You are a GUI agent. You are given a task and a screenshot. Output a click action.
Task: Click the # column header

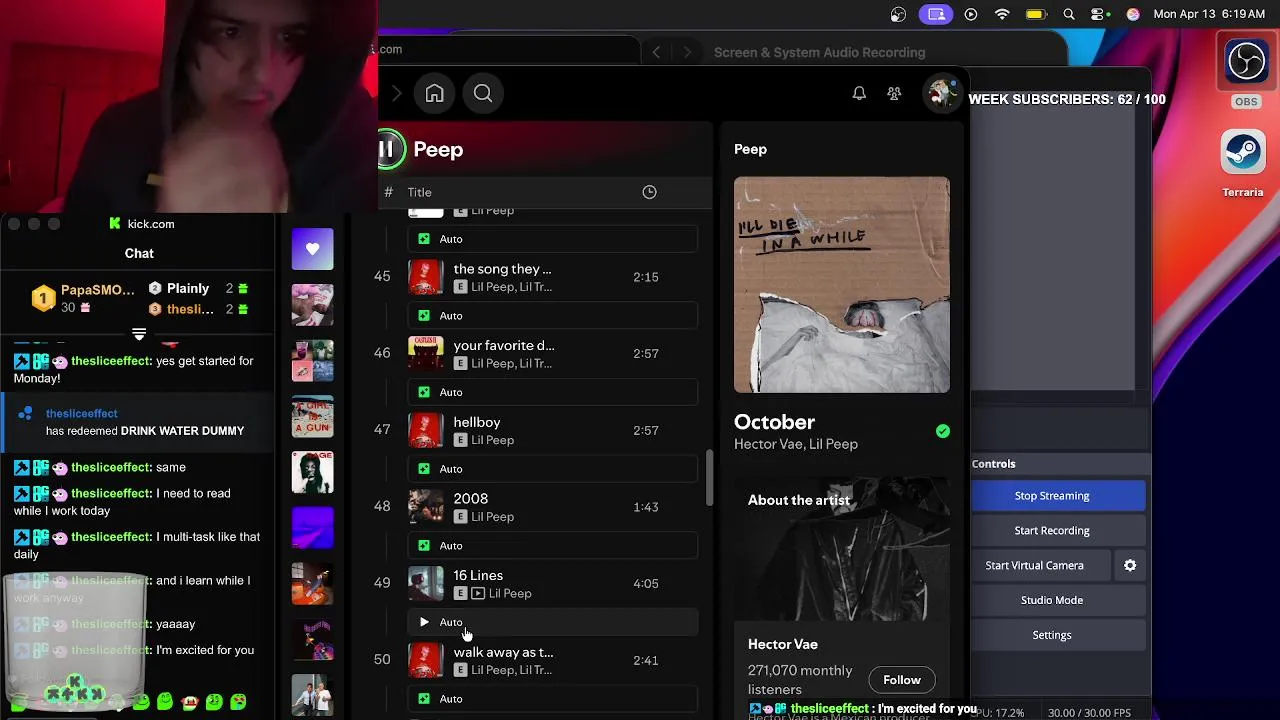pyautogui.click(x=388, y=192)
